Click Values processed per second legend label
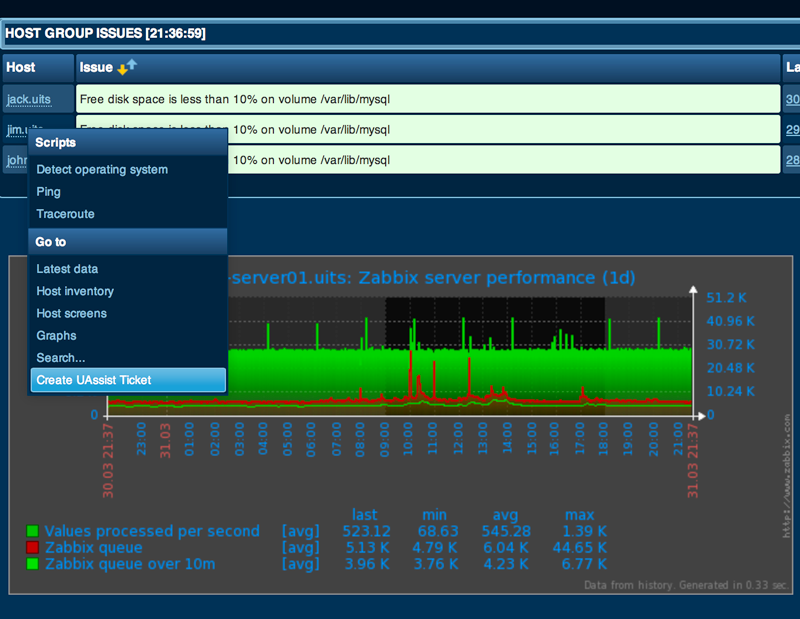800x619 pixels. [x=152, y=531]
